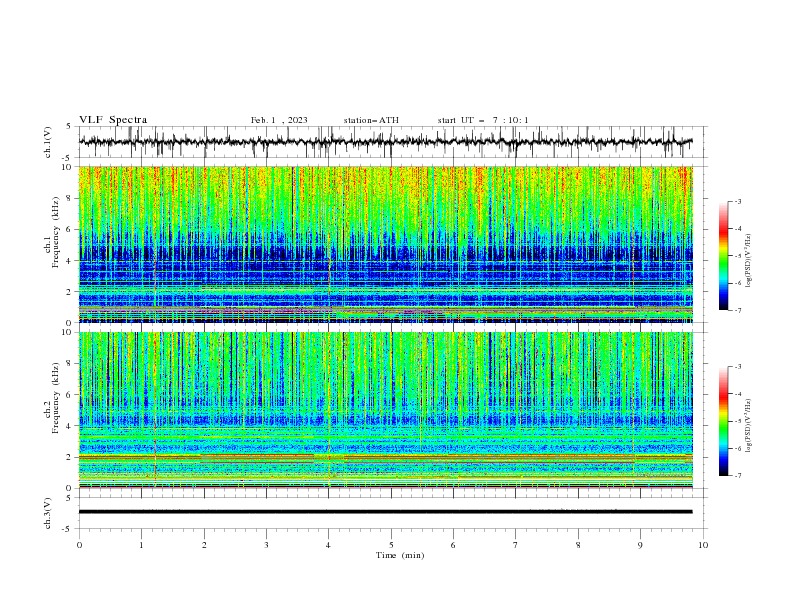Click the ch.2 'Frequency (kHz)' axis label
This screenshot has width=792, height=612.
[56, 397]
